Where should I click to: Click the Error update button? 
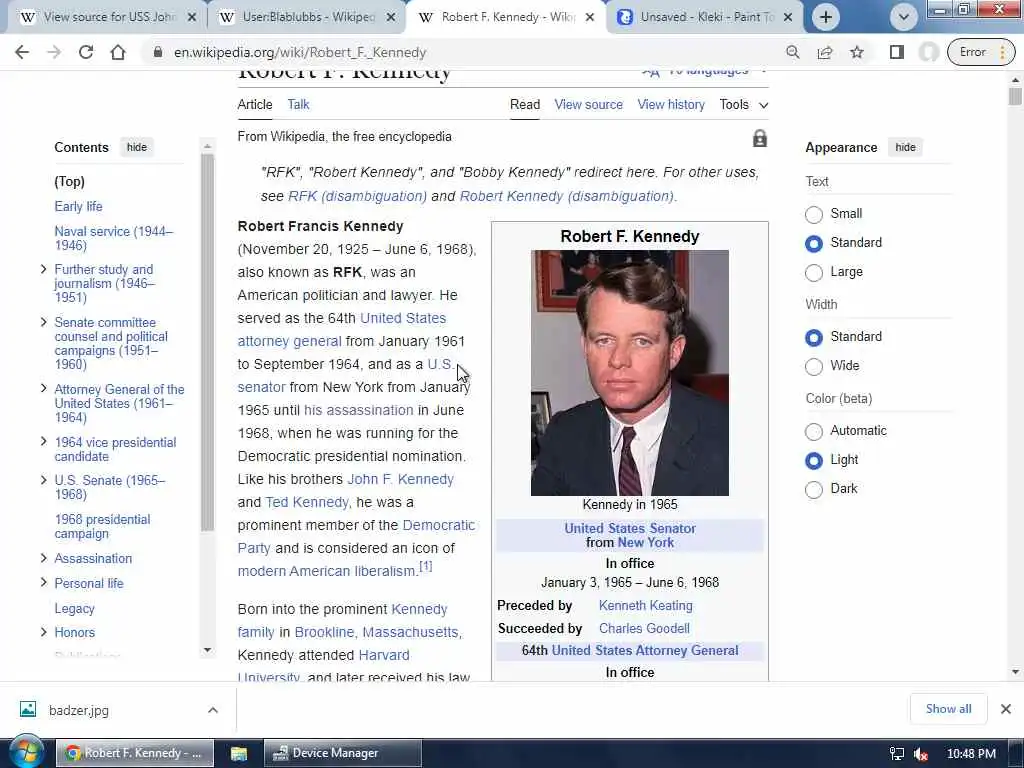[x=981, y=52]
